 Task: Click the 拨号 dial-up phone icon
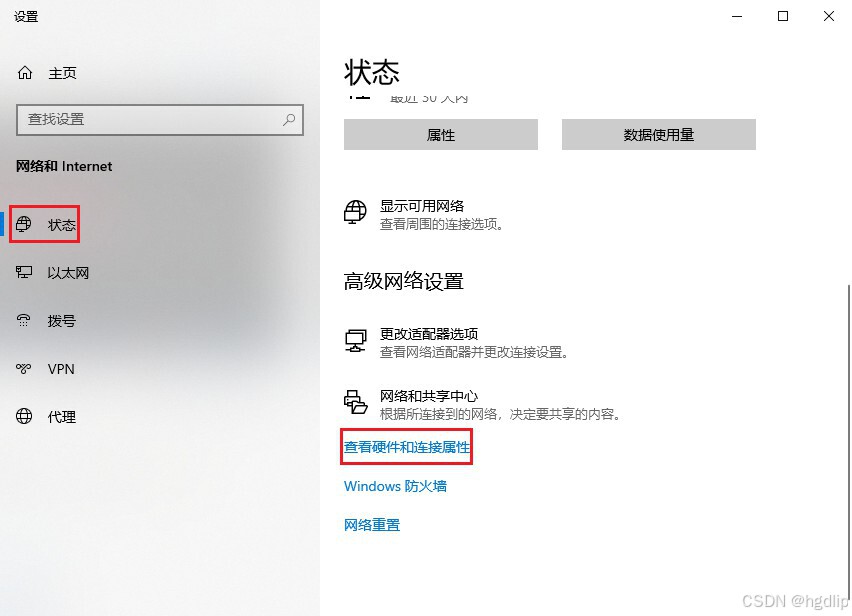(x=23, y=320)
